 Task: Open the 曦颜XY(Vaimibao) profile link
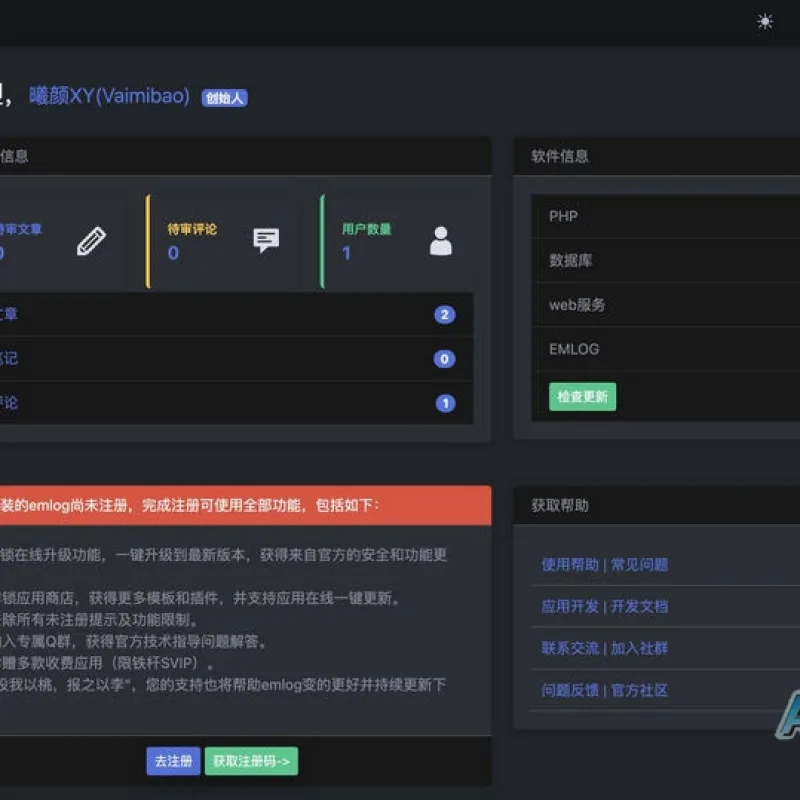[110, 96]
